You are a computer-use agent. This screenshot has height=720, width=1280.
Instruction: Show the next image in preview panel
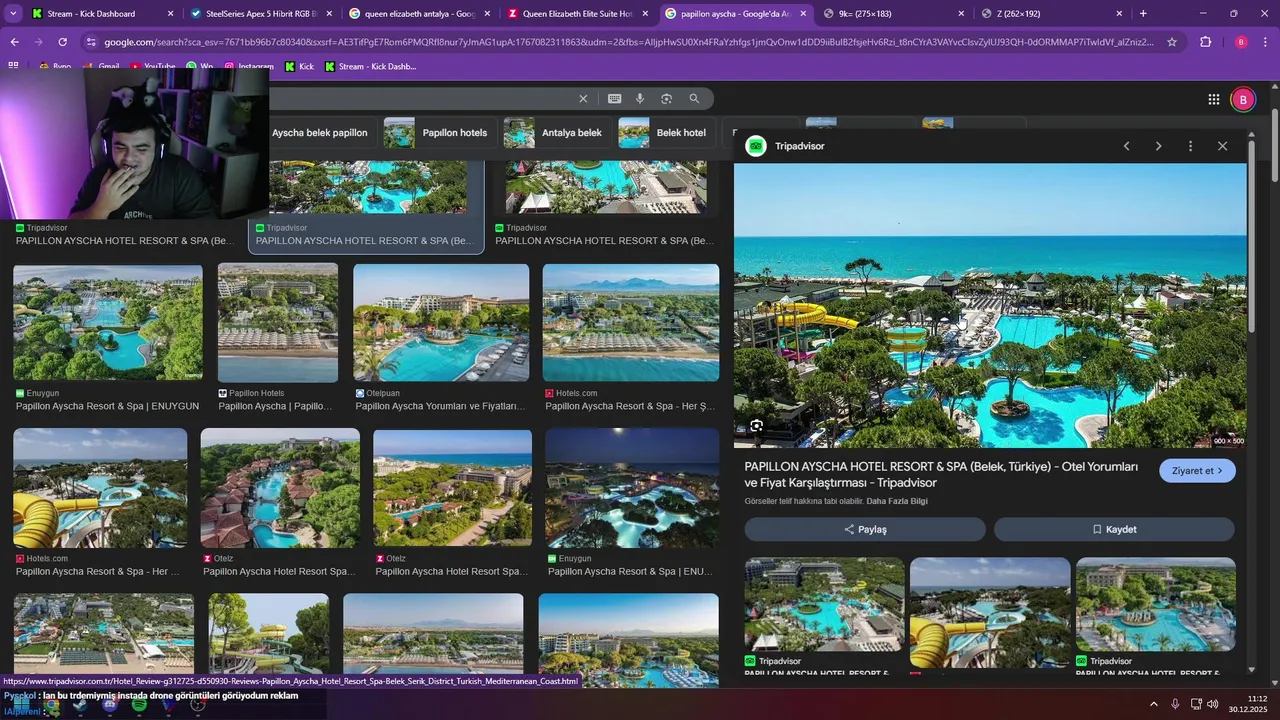(x=1158, y=146)
